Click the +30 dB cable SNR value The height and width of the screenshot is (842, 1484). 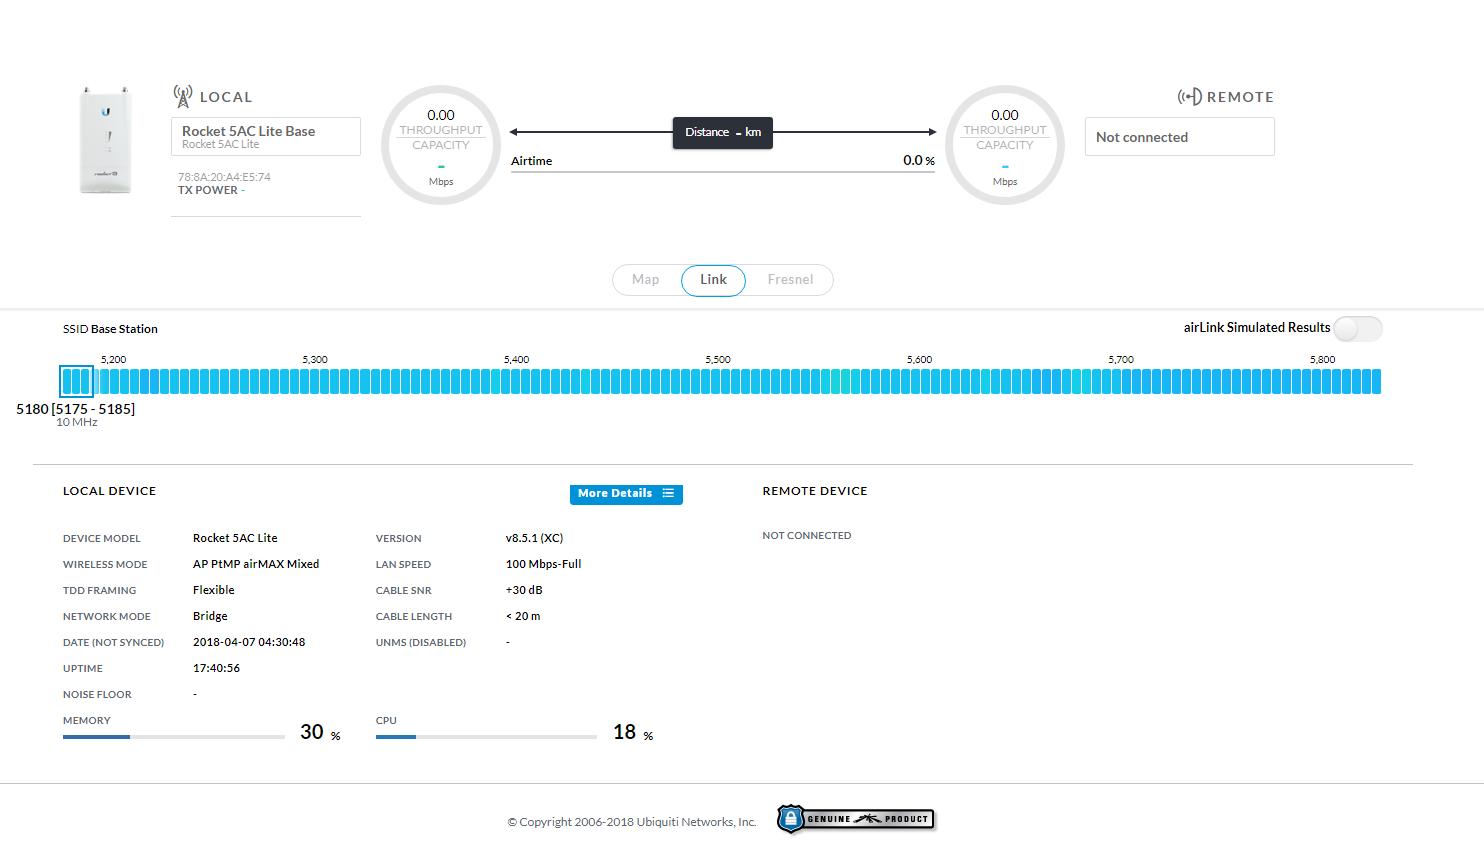click(524, 590)
